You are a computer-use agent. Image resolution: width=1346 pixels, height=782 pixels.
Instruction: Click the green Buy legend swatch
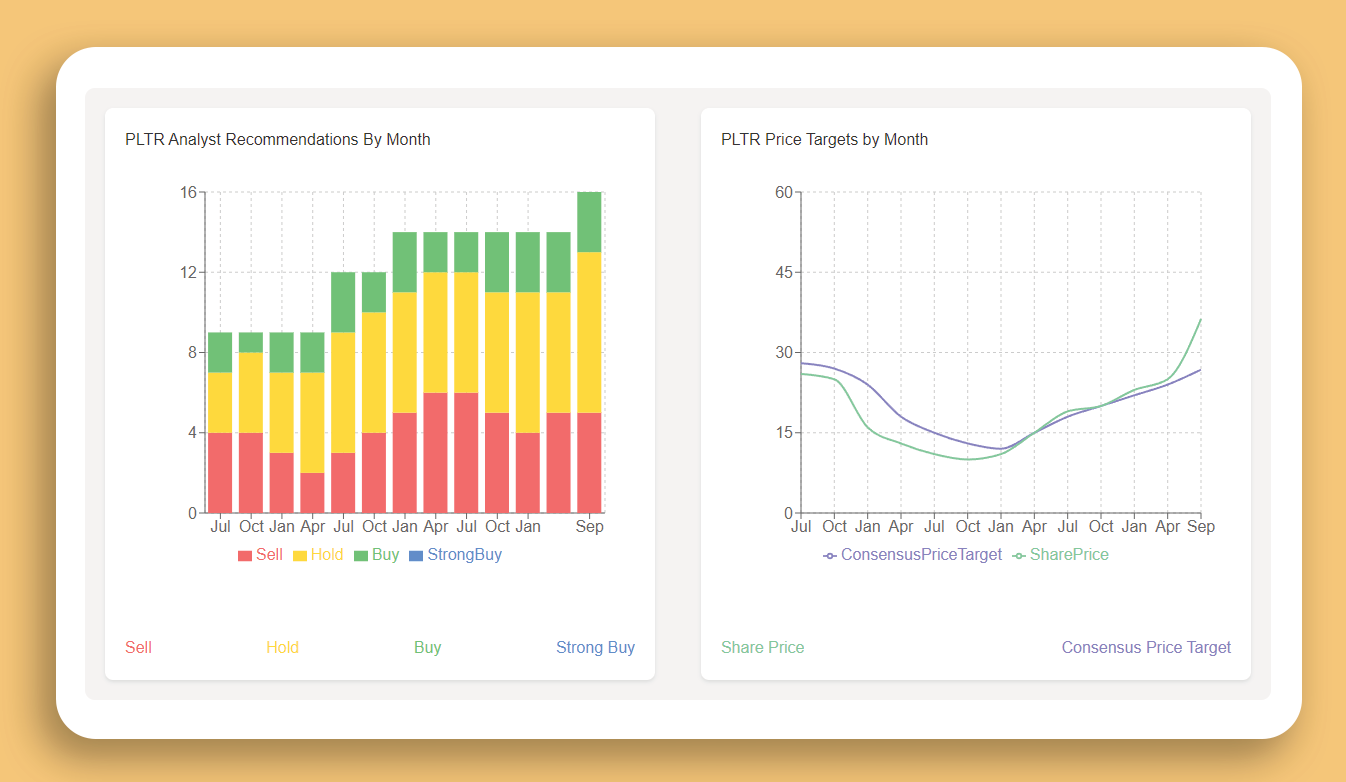tap(362, 554)
